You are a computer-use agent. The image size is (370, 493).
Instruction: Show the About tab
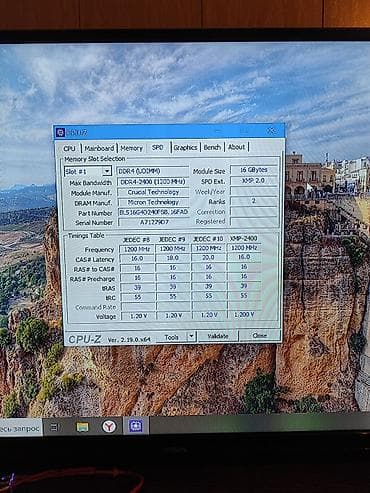(x=236, y=147)
